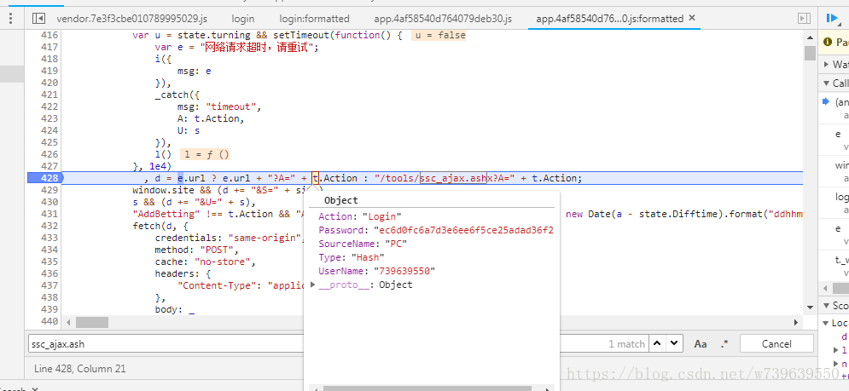The height and width of the screenshot is (391, 849).
Task: Click the code editor vertical scrollbar thumb
Action: click(x=810, y=53)
